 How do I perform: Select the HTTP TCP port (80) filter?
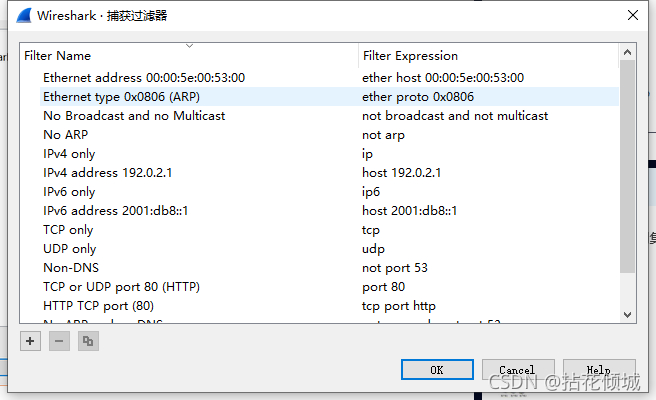(x=98, y=306)
